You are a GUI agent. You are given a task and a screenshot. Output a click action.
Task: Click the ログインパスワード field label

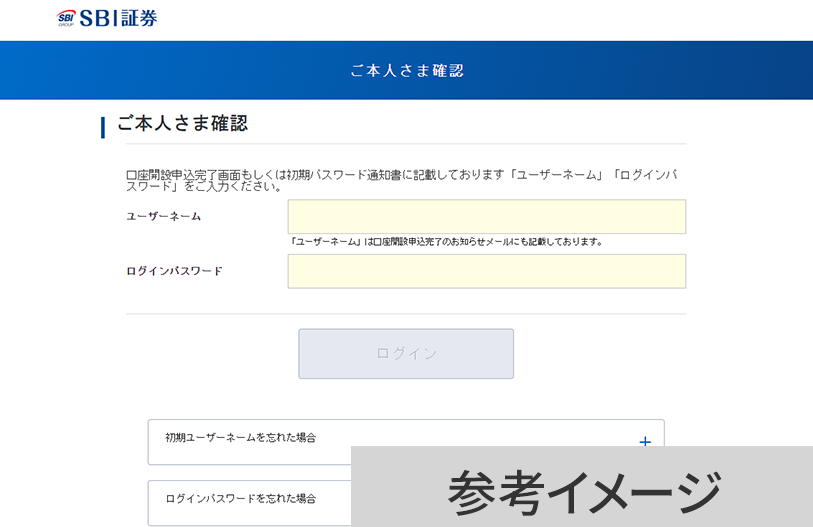tap(174, 271)
